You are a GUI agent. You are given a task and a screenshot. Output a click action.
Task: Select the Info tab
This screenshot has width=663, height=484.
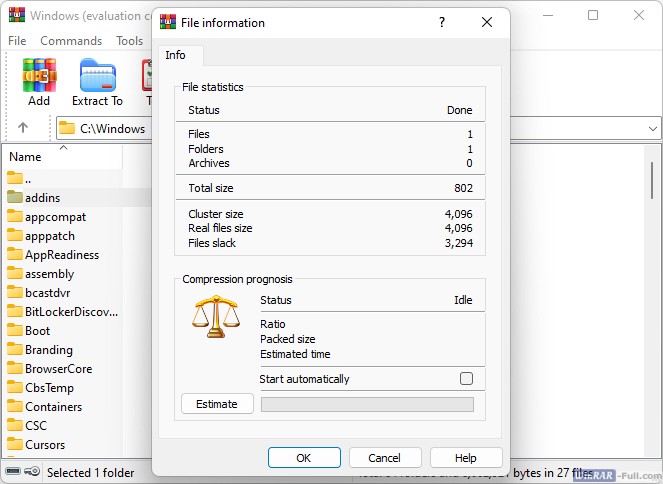(176, 56)
